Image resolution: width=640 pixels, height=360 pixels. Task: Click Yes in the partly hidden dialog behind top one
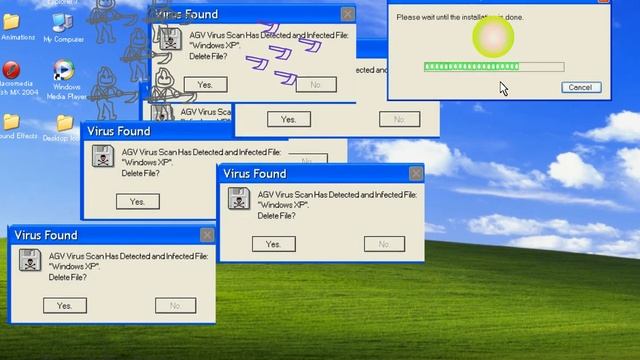289,119
